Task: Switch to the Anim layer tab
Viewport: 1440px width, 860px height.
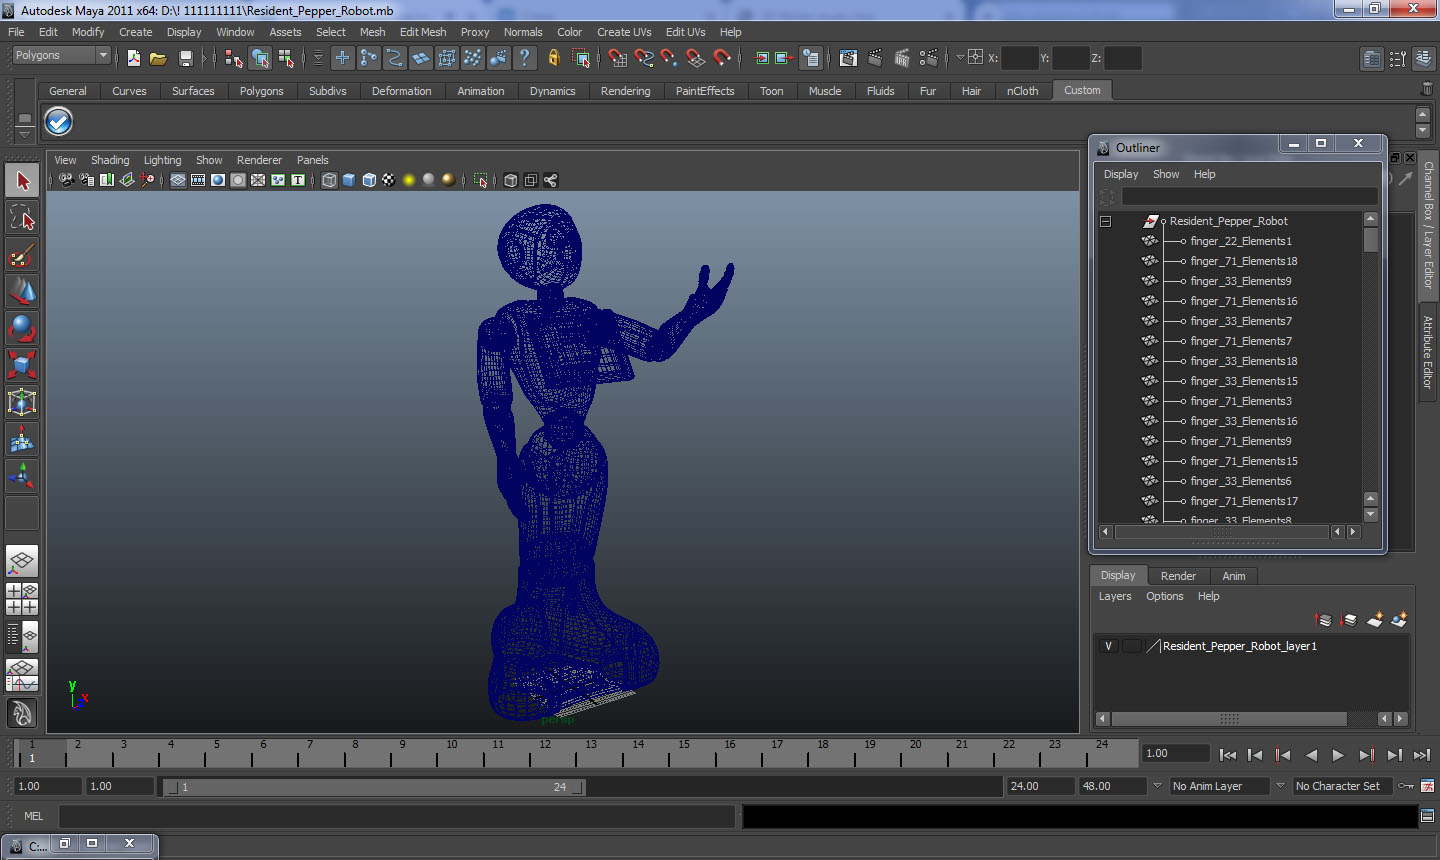Action: click(1234, 576)
